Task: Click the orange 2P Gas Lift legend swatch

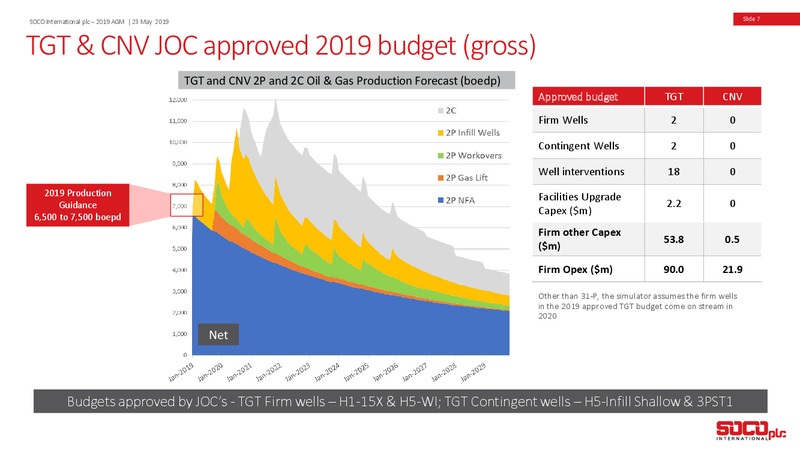Action: click(440, 178)
